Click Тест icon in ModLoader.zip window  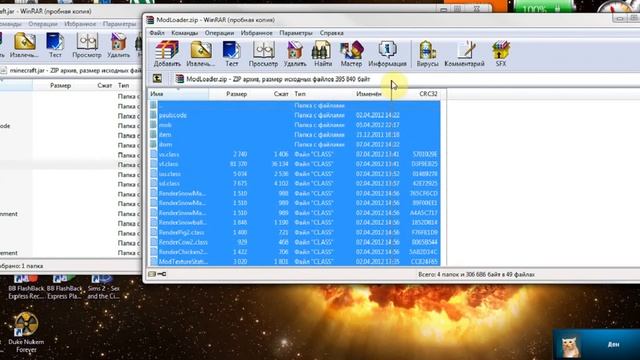click(231, 53)
